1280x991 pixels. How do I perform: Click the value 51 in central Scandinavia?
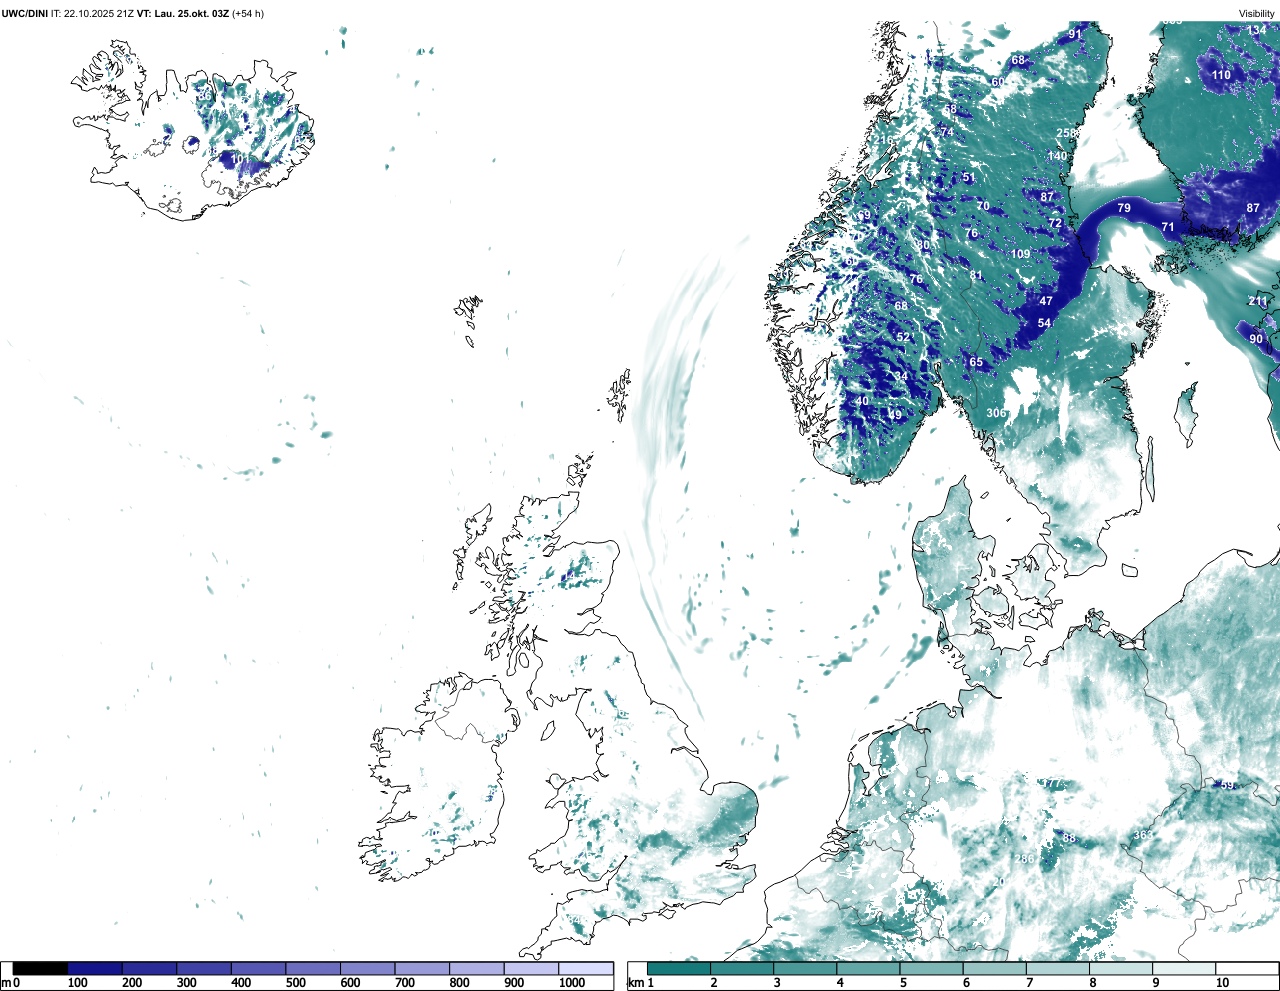[x=969, y=178]
